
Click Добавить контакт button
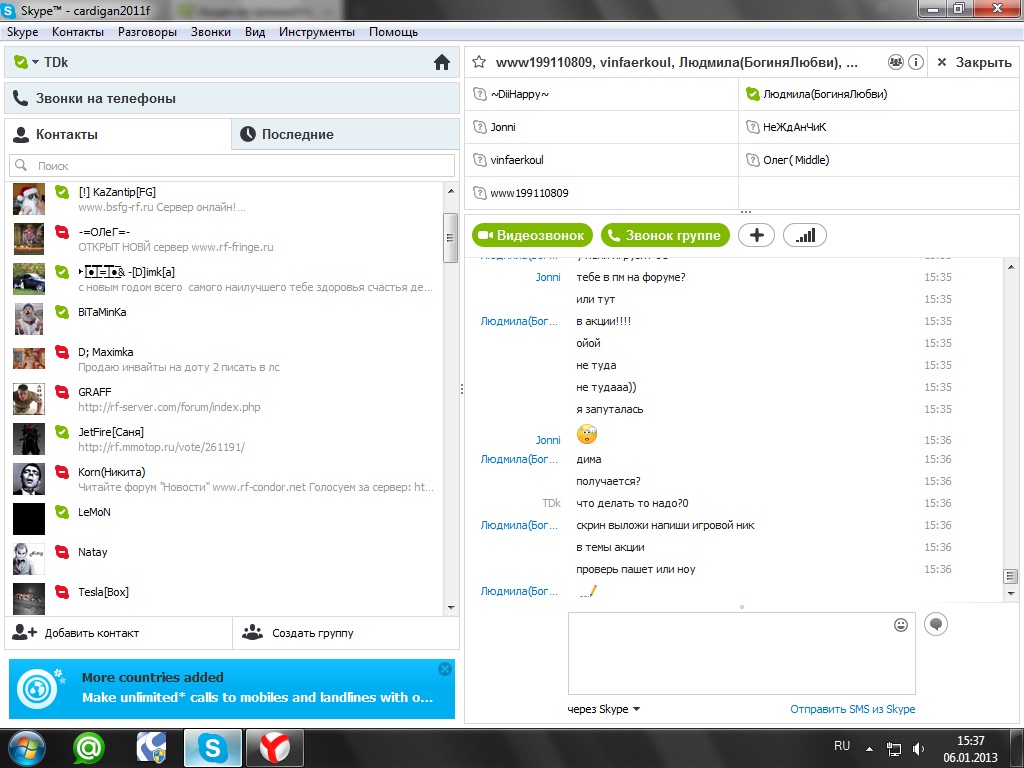118,633
